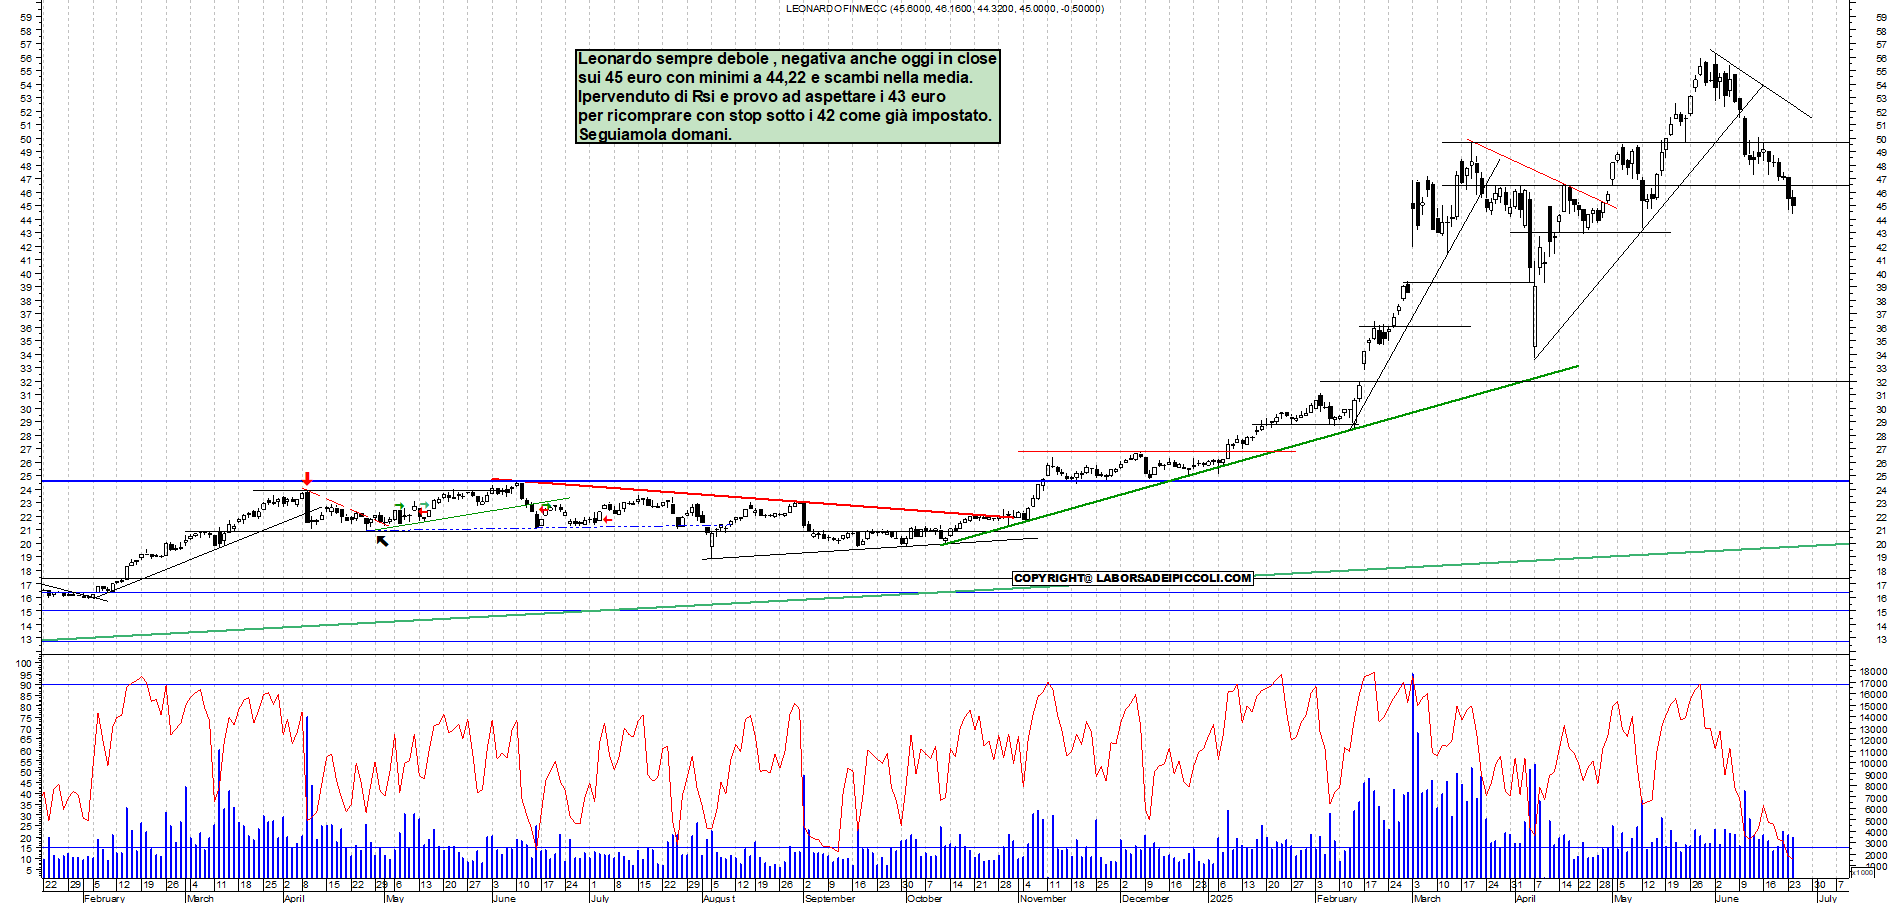Click the '13' value on the left price axis
1890x903 pixels.
[x=27, y=639]
